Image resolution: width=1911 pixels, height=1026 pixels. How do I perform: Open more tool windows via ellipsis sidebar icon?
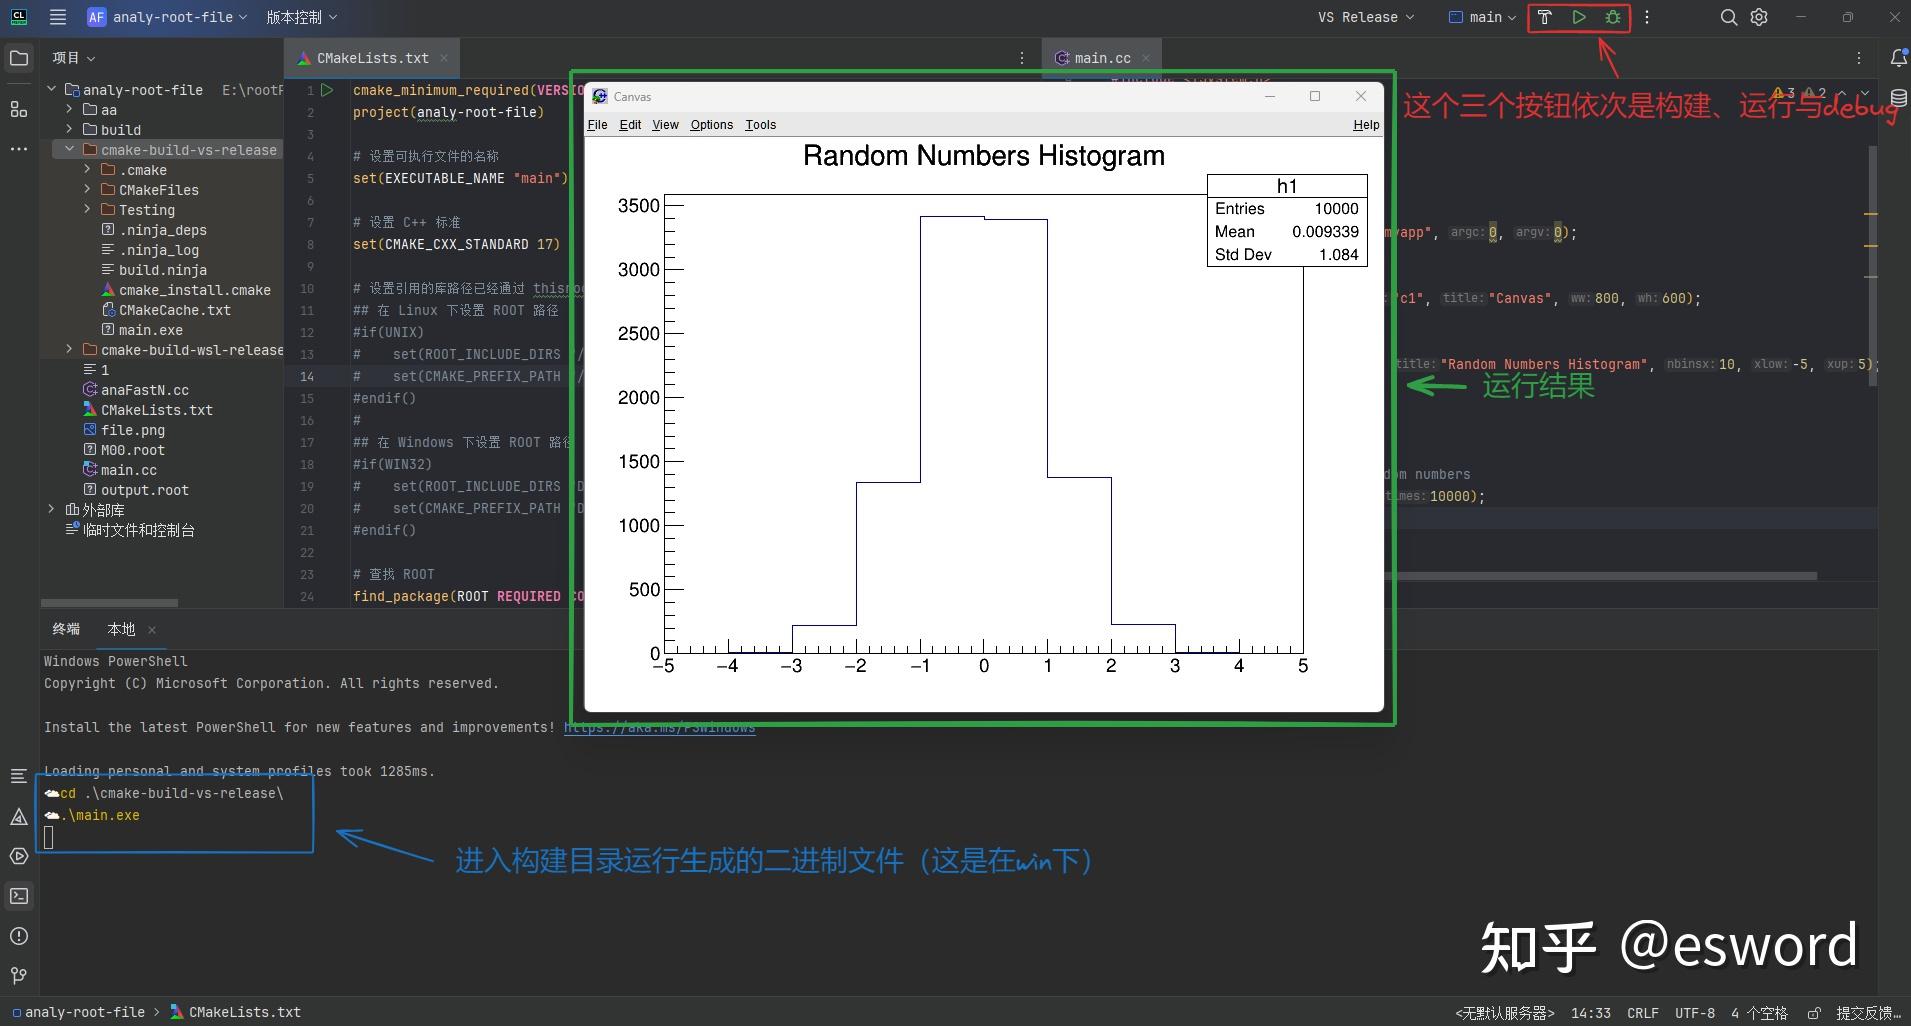pyautogui.click(x=18, y=148)
